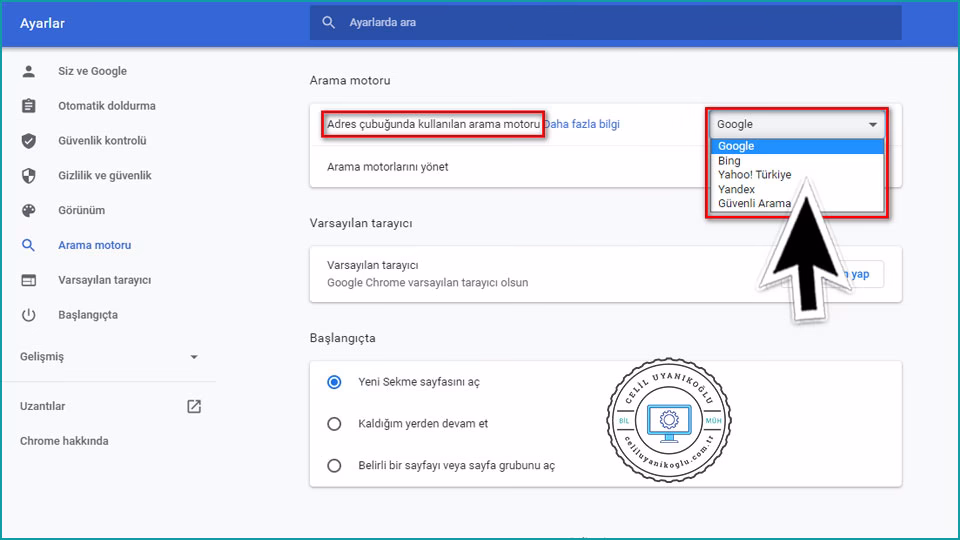Choose Google in the dropdown list
The image size is (960, 540).
tap(797, 146)
